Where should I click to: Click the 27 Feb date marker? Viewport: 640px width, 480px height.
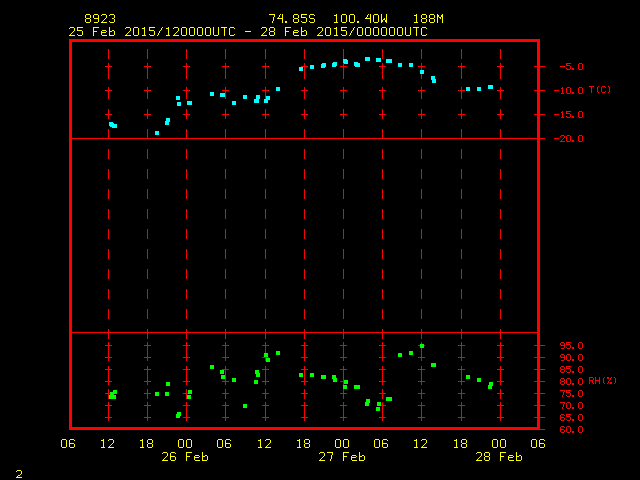click(342, 457)
